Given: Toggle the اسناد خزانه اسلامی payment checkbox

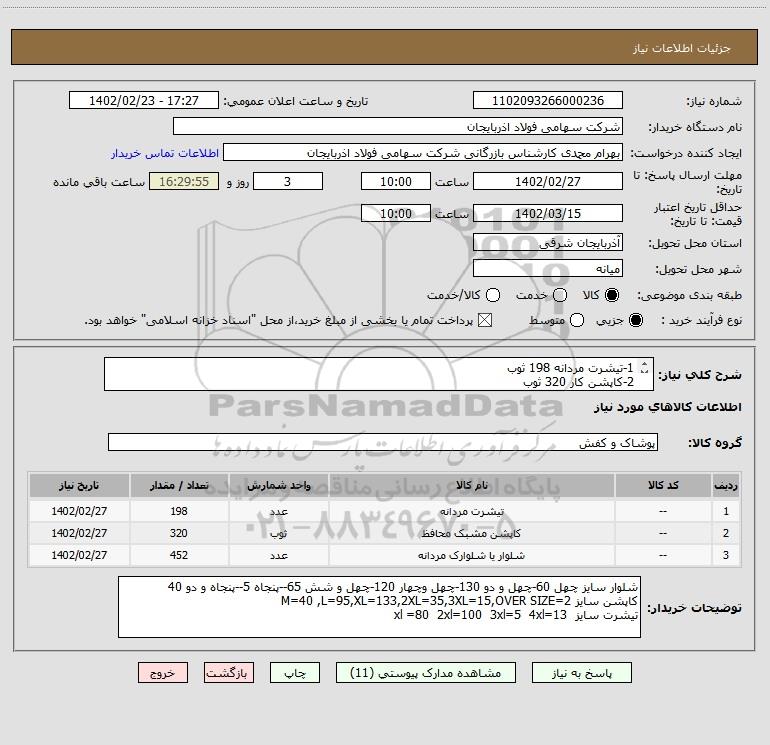Looking at the screenshot, I should [x=485, y=321].
